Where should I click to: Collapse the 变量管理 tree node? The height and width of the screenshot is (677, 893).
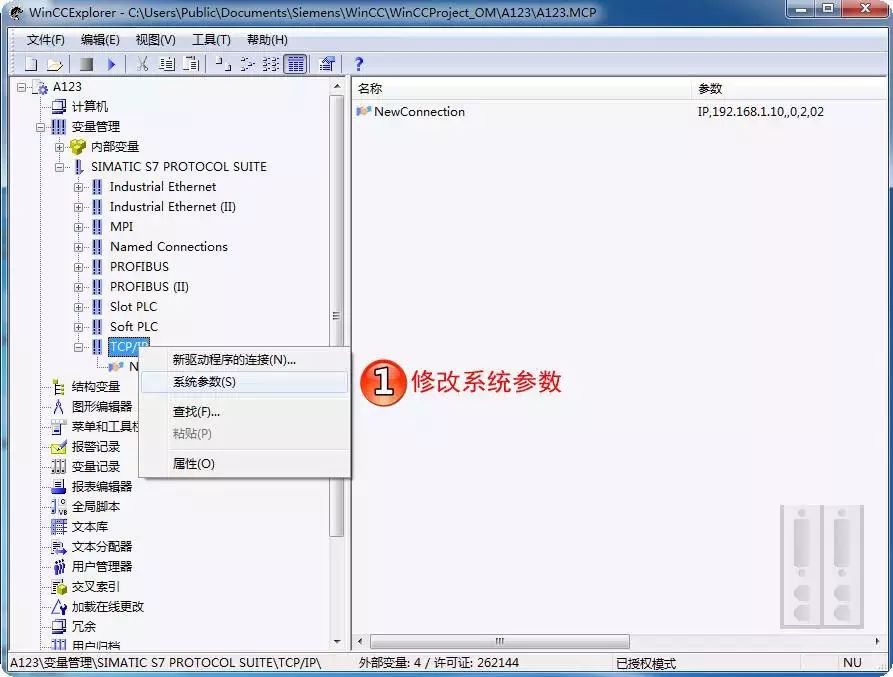[40, 127]
